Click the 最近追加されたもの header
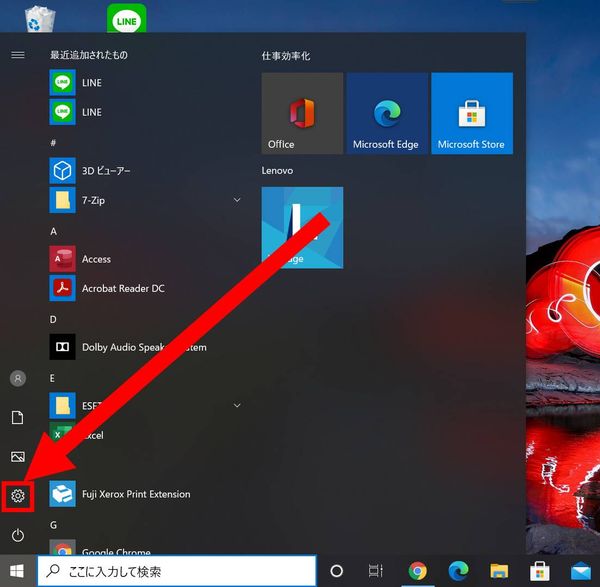600x587 pixels. pos(89,55)
